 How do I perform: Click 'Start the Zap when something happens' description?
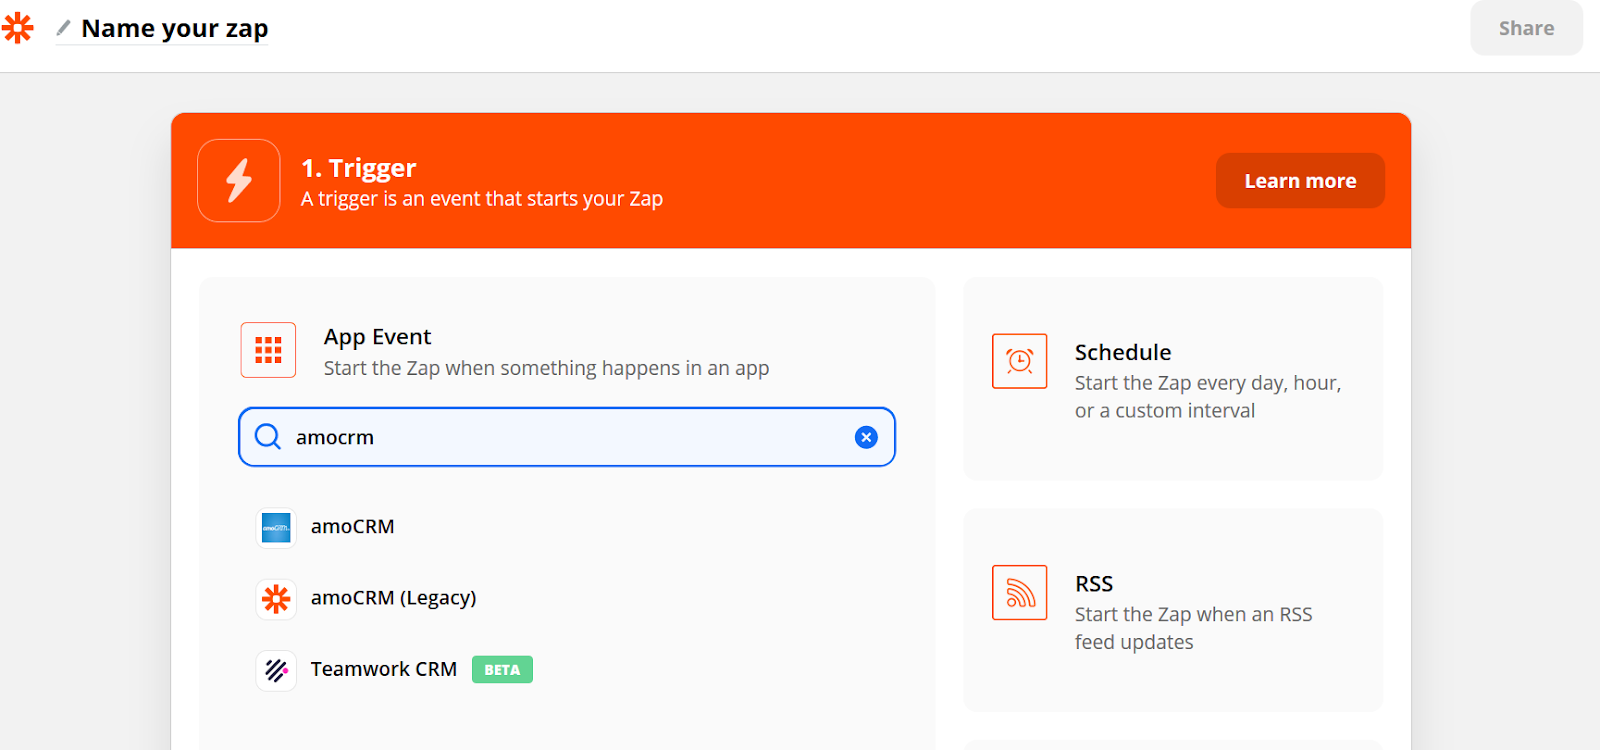546,368
